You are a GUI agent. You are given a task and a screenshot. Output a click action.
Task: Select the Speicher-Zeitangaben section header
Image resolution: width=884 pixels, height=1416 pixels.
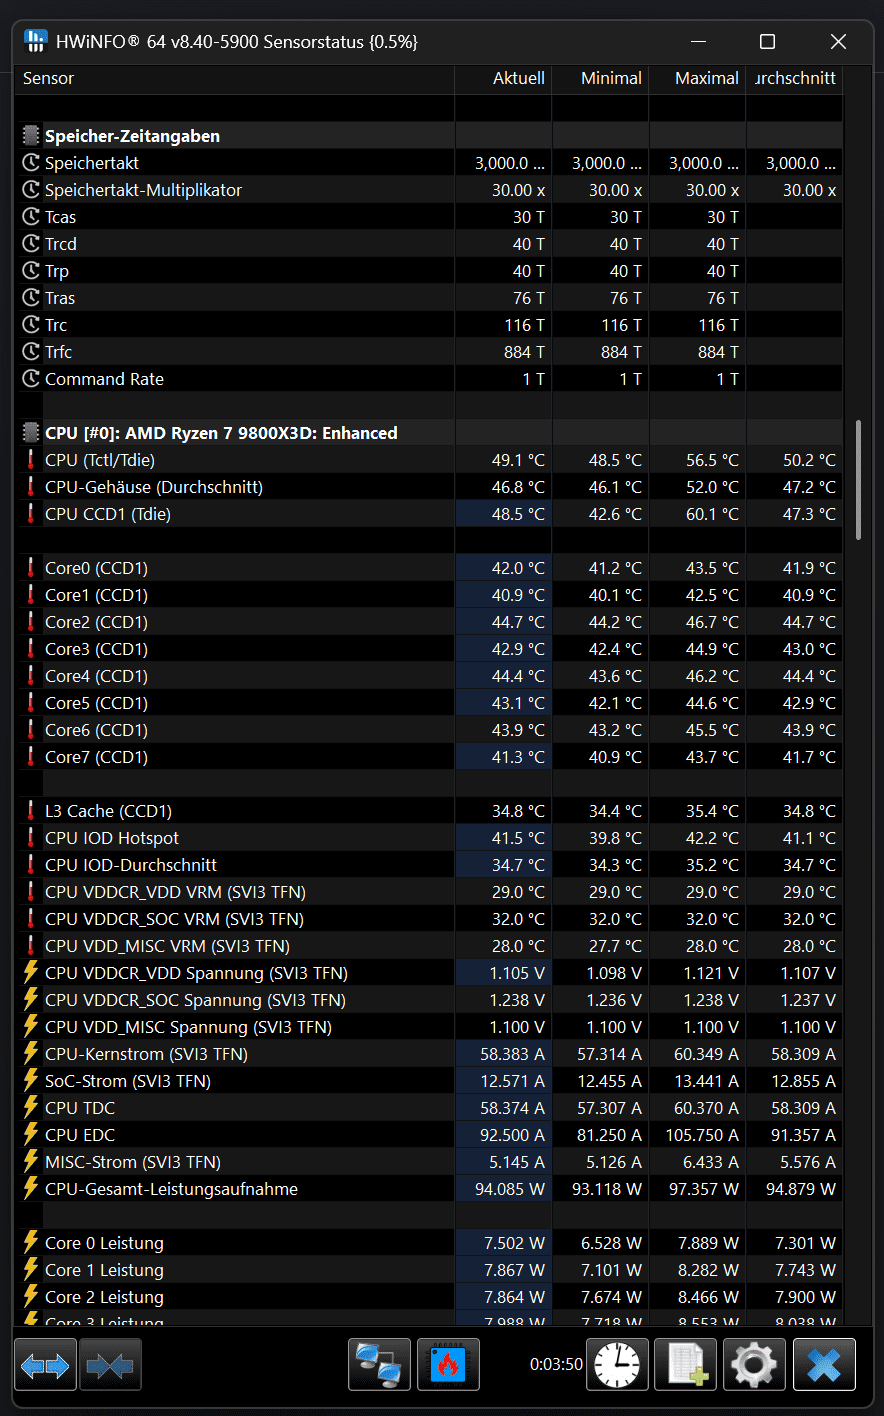132,136
